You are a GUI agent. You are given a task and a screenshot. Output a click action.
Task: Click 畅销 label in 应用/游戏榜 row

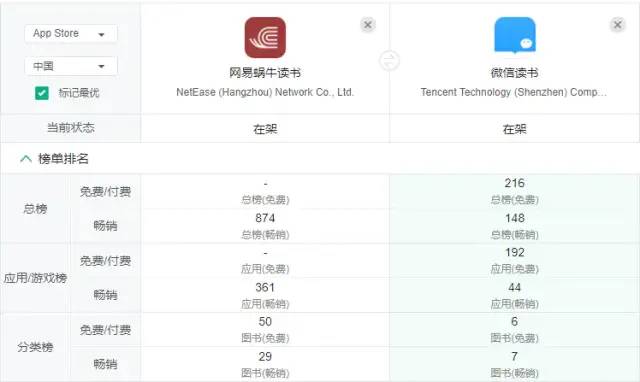click(x=105, y=295)
